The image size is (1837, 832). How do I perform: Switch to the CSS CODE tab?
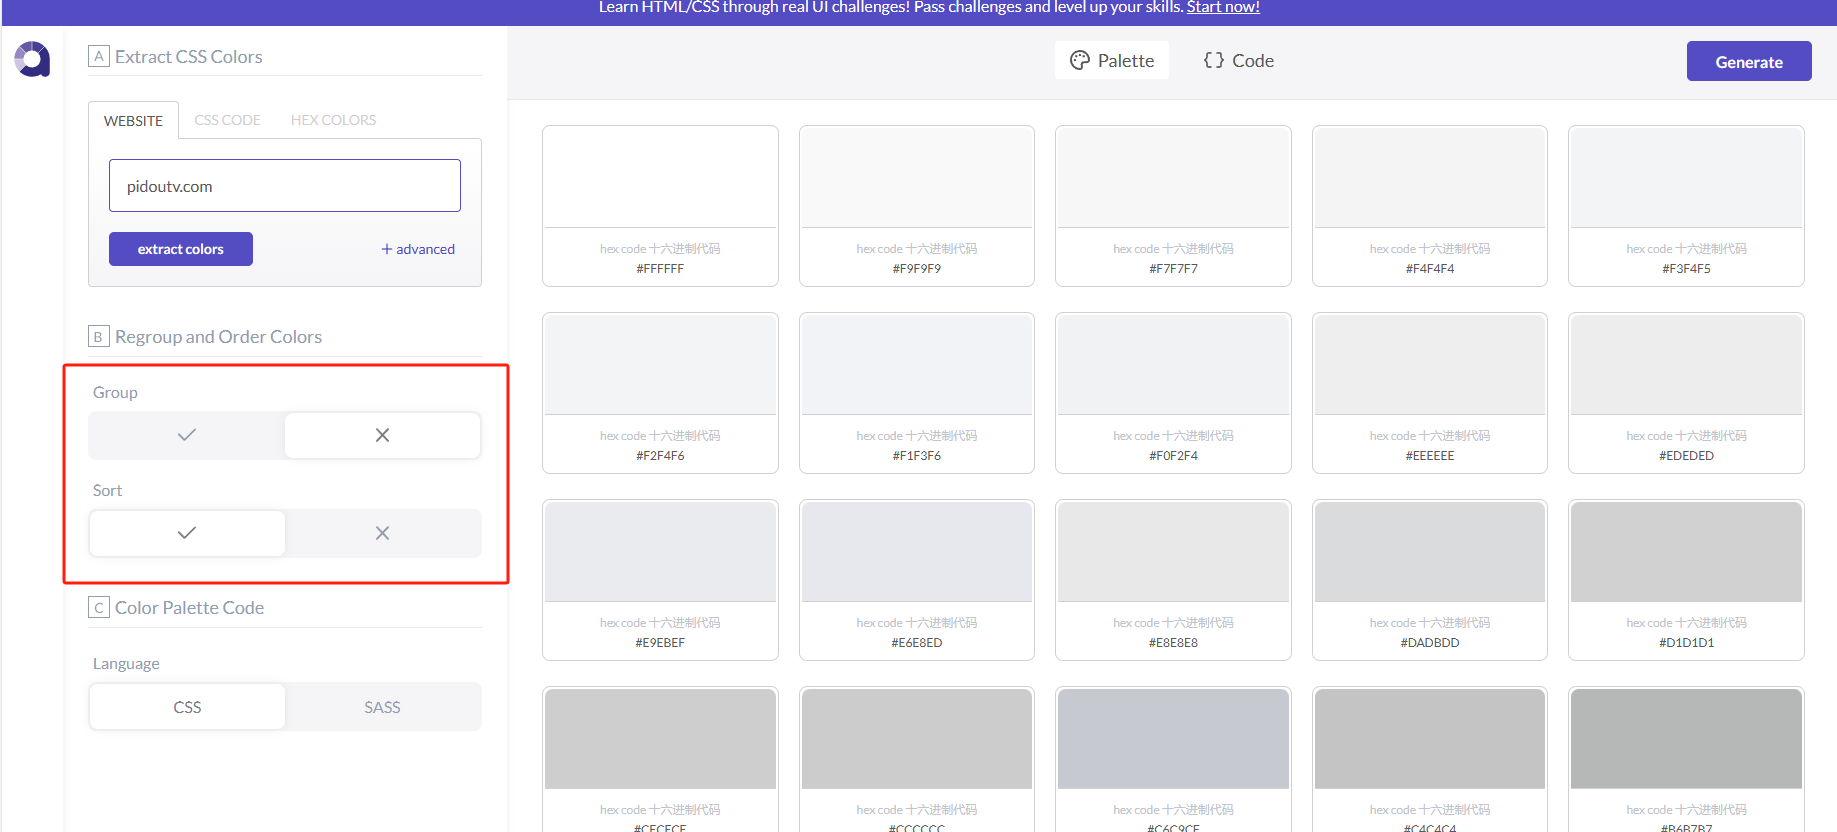[x=227, y=120]
